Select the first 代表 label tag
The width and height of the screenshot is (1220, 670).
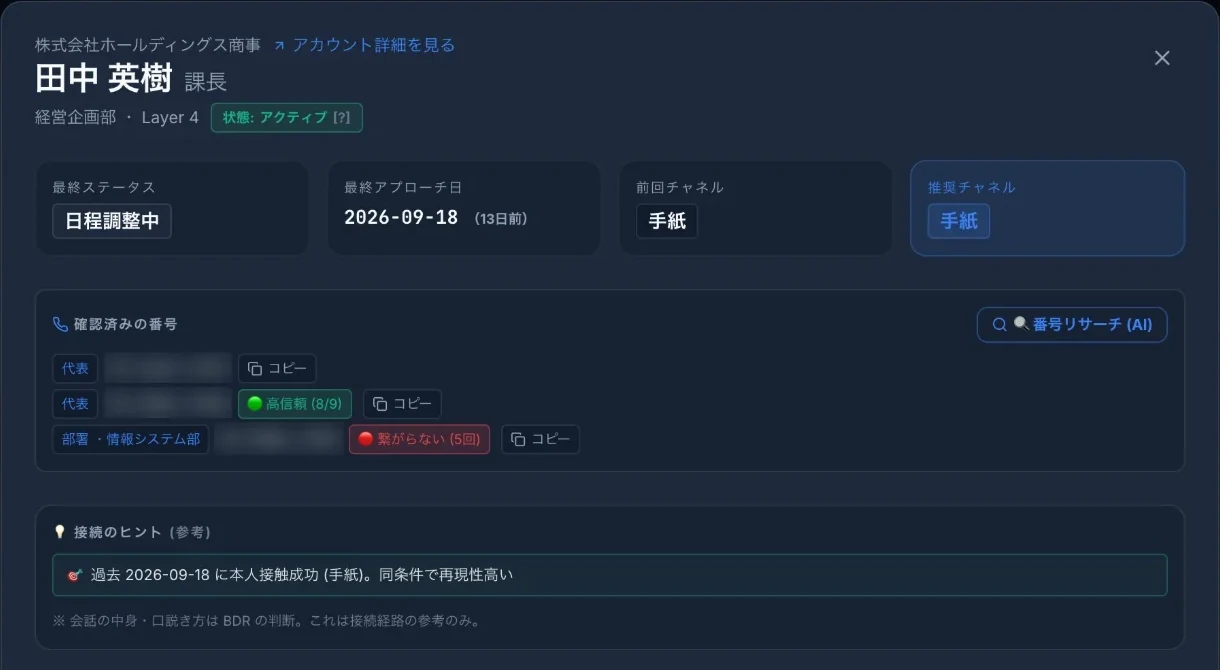click(75, 368)
